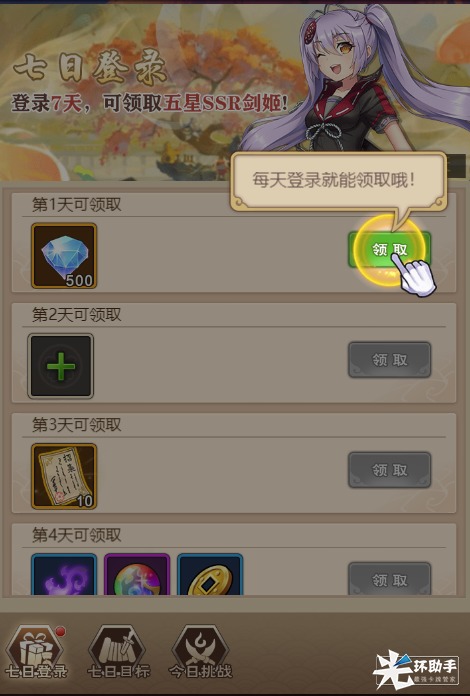Tap the summon scroll icon with 10
The width and height of the screenshot is (470, 696).
click(64, 476)
